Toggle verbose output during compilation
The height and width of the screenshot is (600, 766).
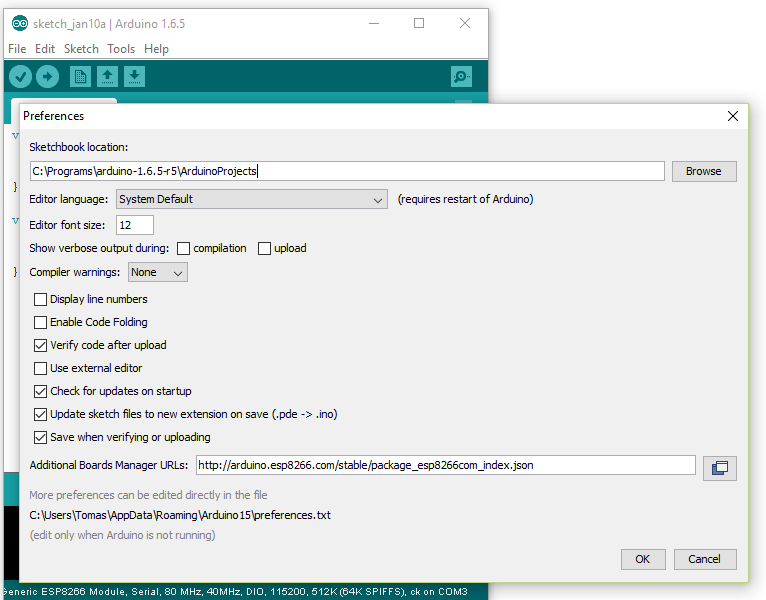click(184, 248)
